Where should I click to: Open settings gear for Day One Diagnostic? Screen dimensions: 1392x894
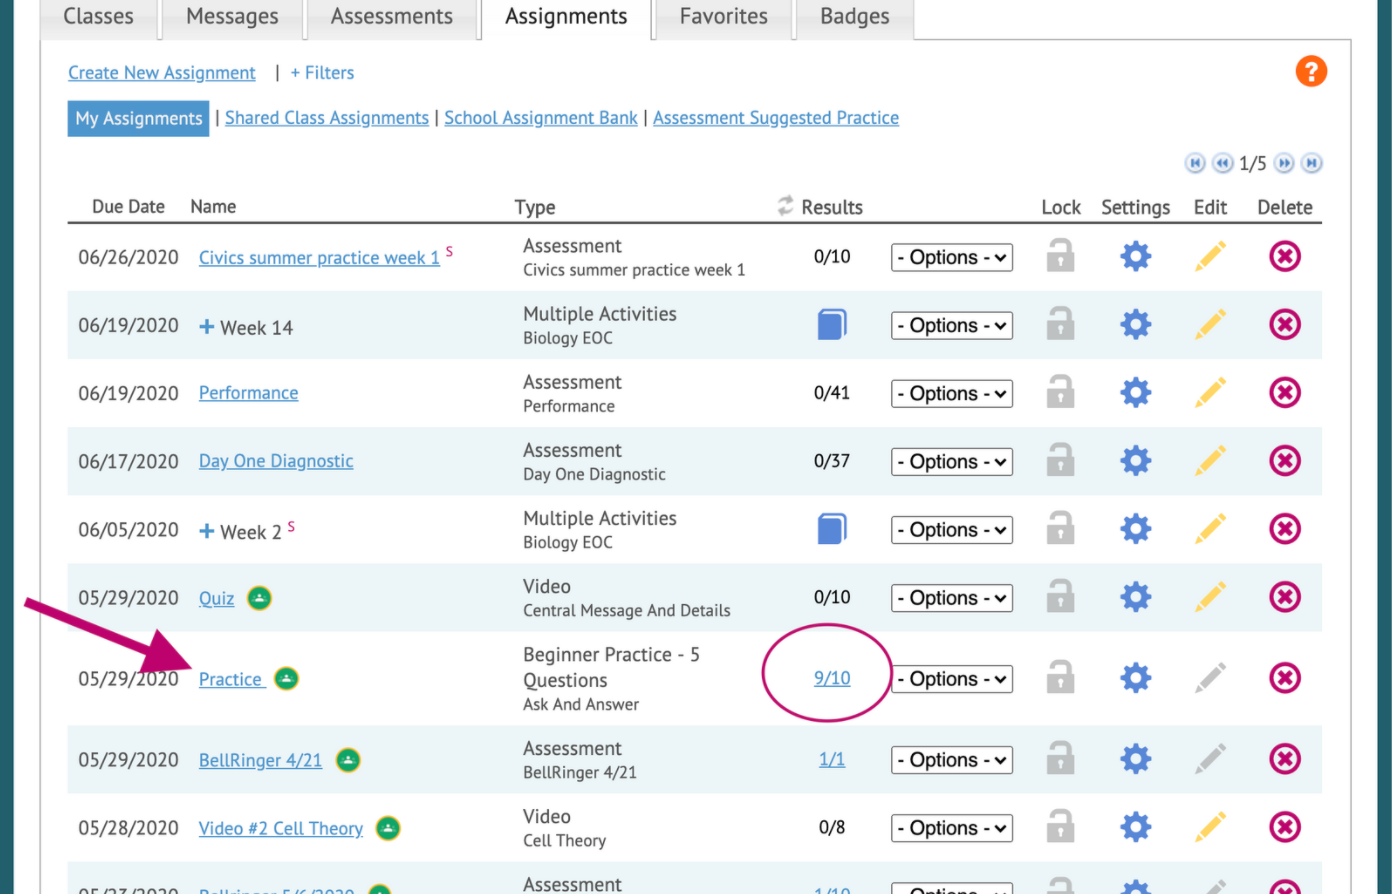pyautogui.click(x=1135, y=460)
